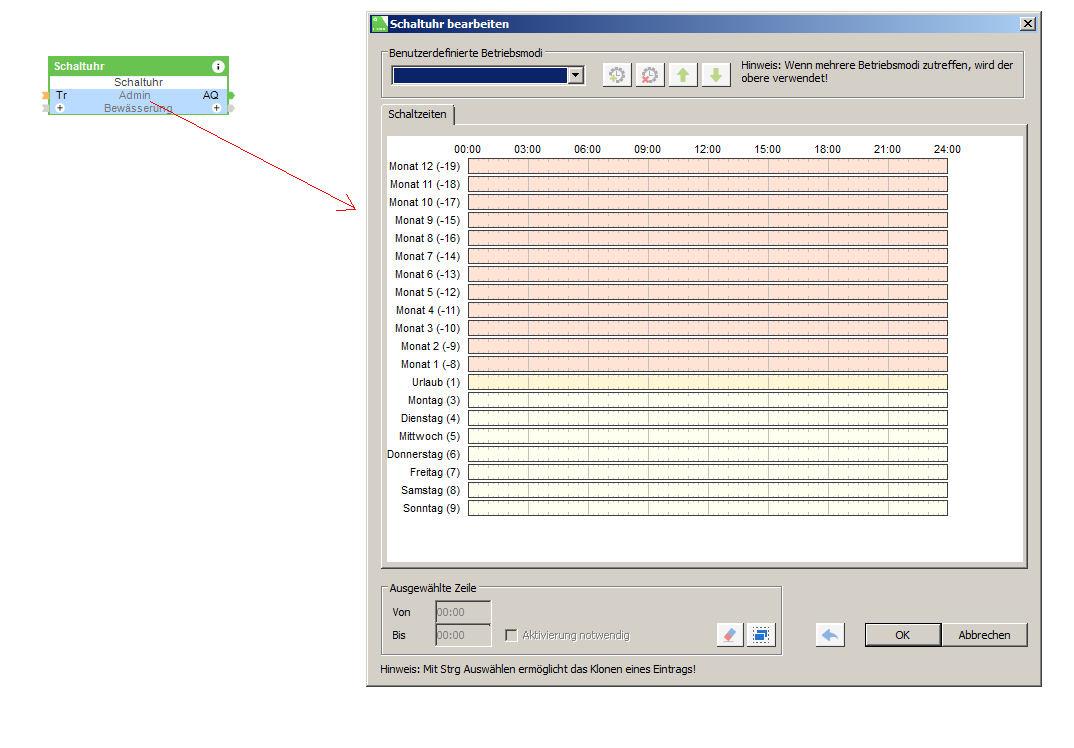Open the Benutzerdefinierte Betriebsmodi dropdown
1074x748 pixels.
point(575,75)
